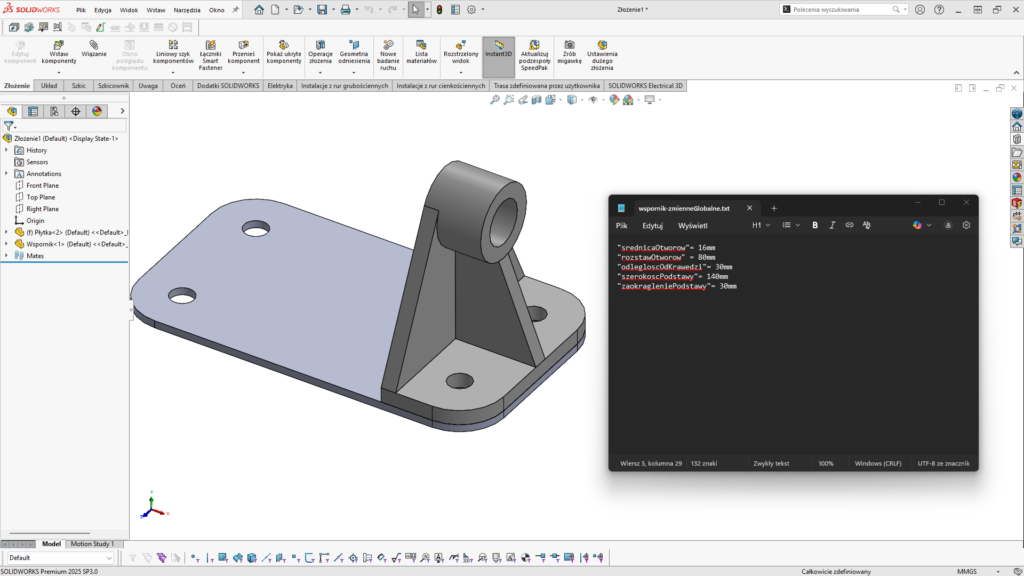Open the Narzędzia menu
Image resolution: width=1024 pixels, height=576 pixels.
[x=187, y=10]
